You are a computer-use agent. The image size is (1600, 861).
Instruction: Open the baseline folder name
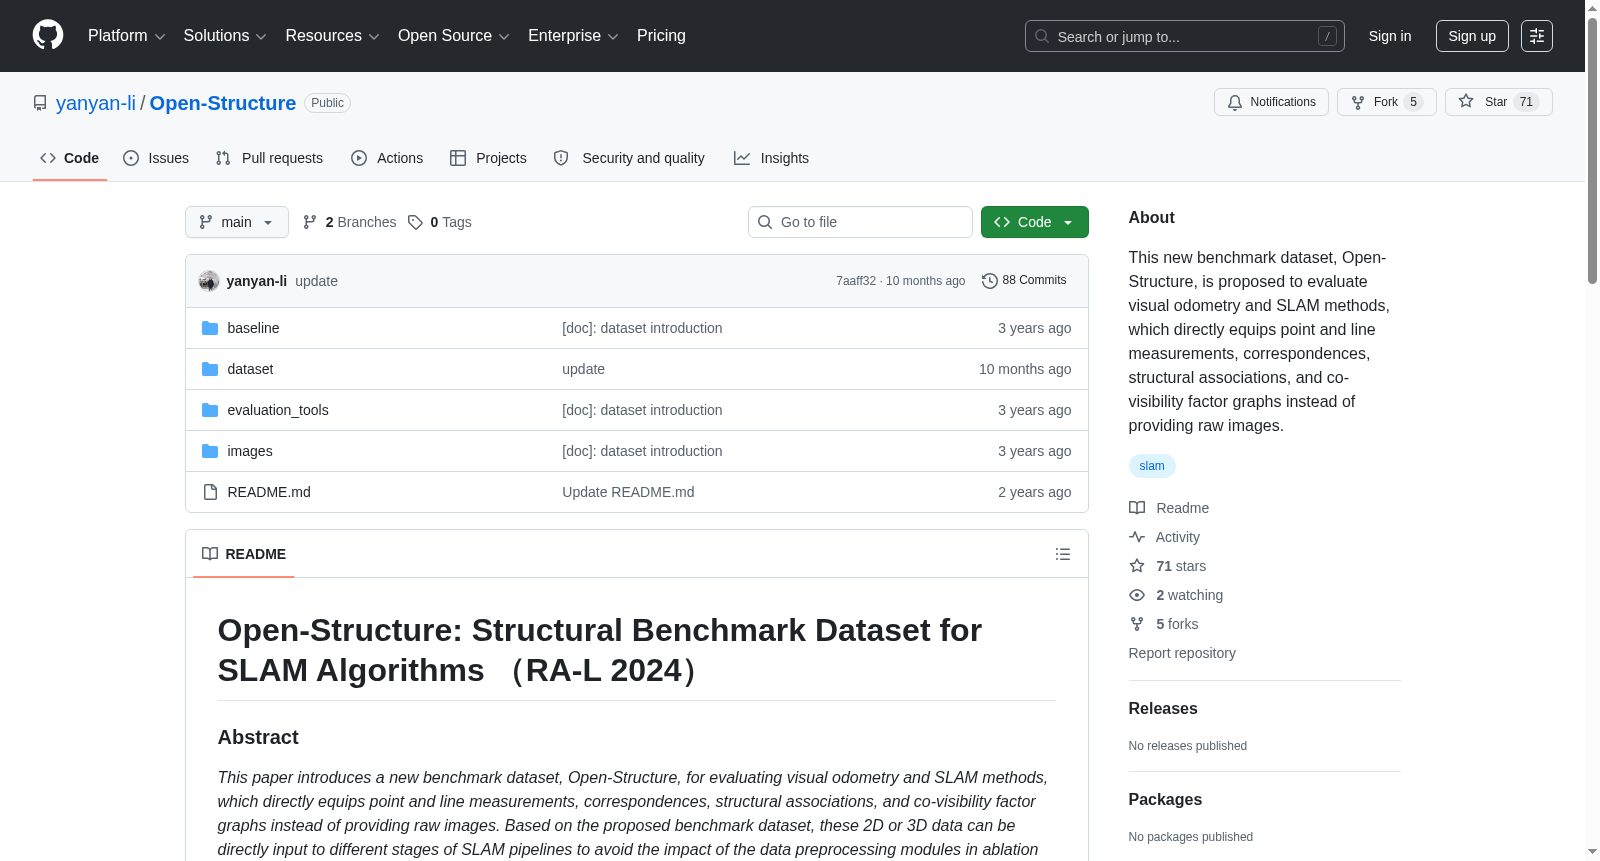[x=253, y=328]
